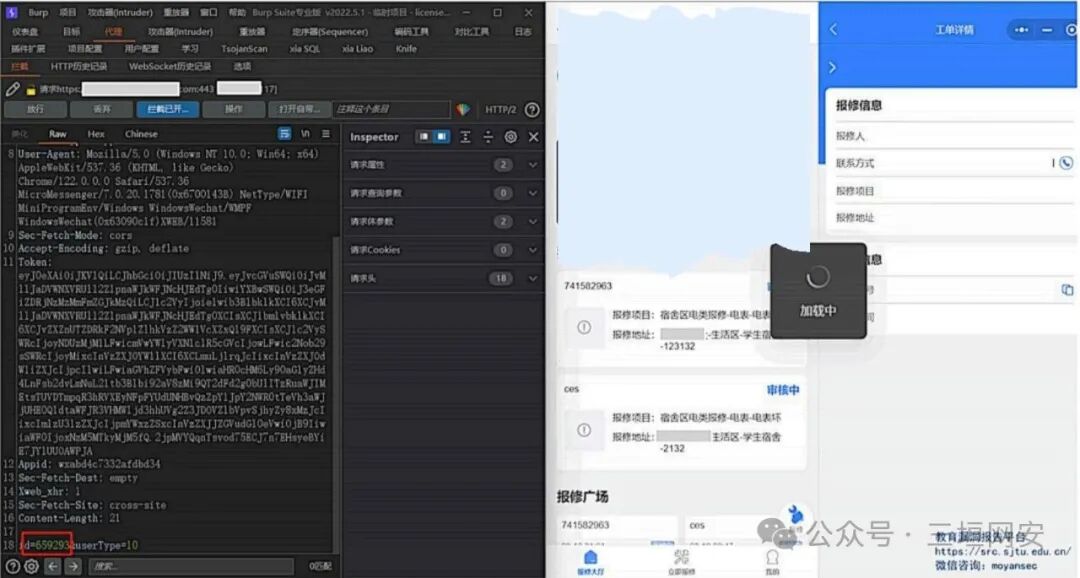Click the next match arrow

[73, 566]
